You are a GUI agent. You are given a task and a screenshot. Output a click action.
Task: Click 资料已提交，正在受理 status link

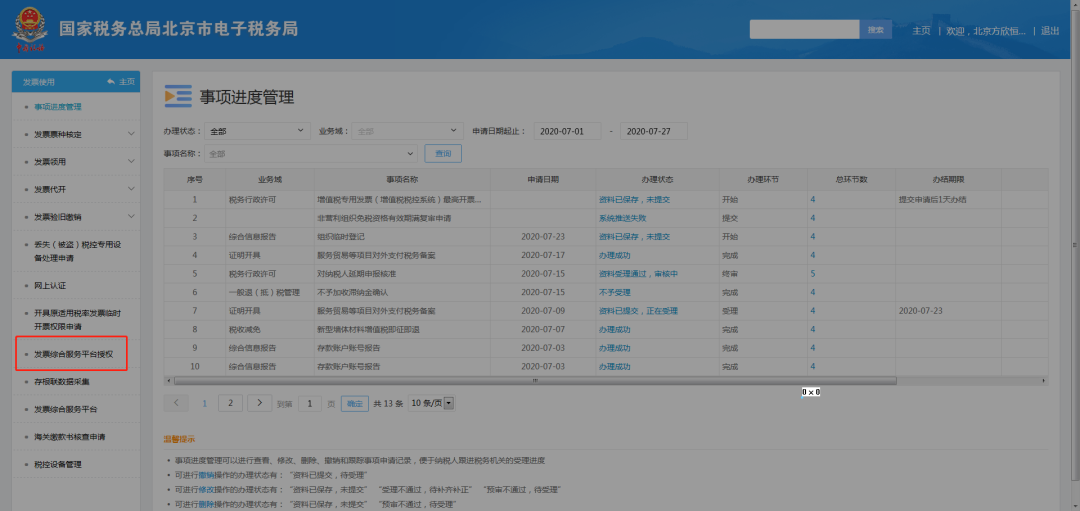(638, 311)
